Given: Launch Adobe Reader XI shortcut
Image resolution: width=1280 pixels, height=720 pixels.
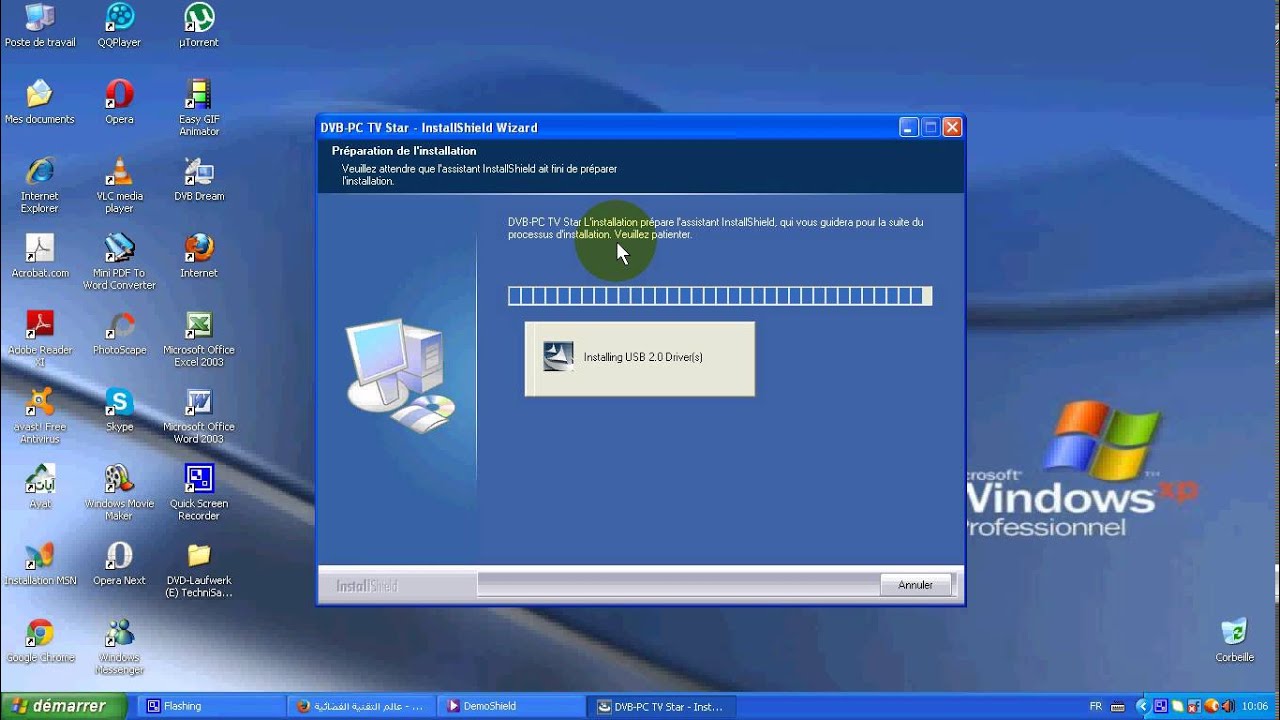Looking at the screenshot, I should point(39,340).
